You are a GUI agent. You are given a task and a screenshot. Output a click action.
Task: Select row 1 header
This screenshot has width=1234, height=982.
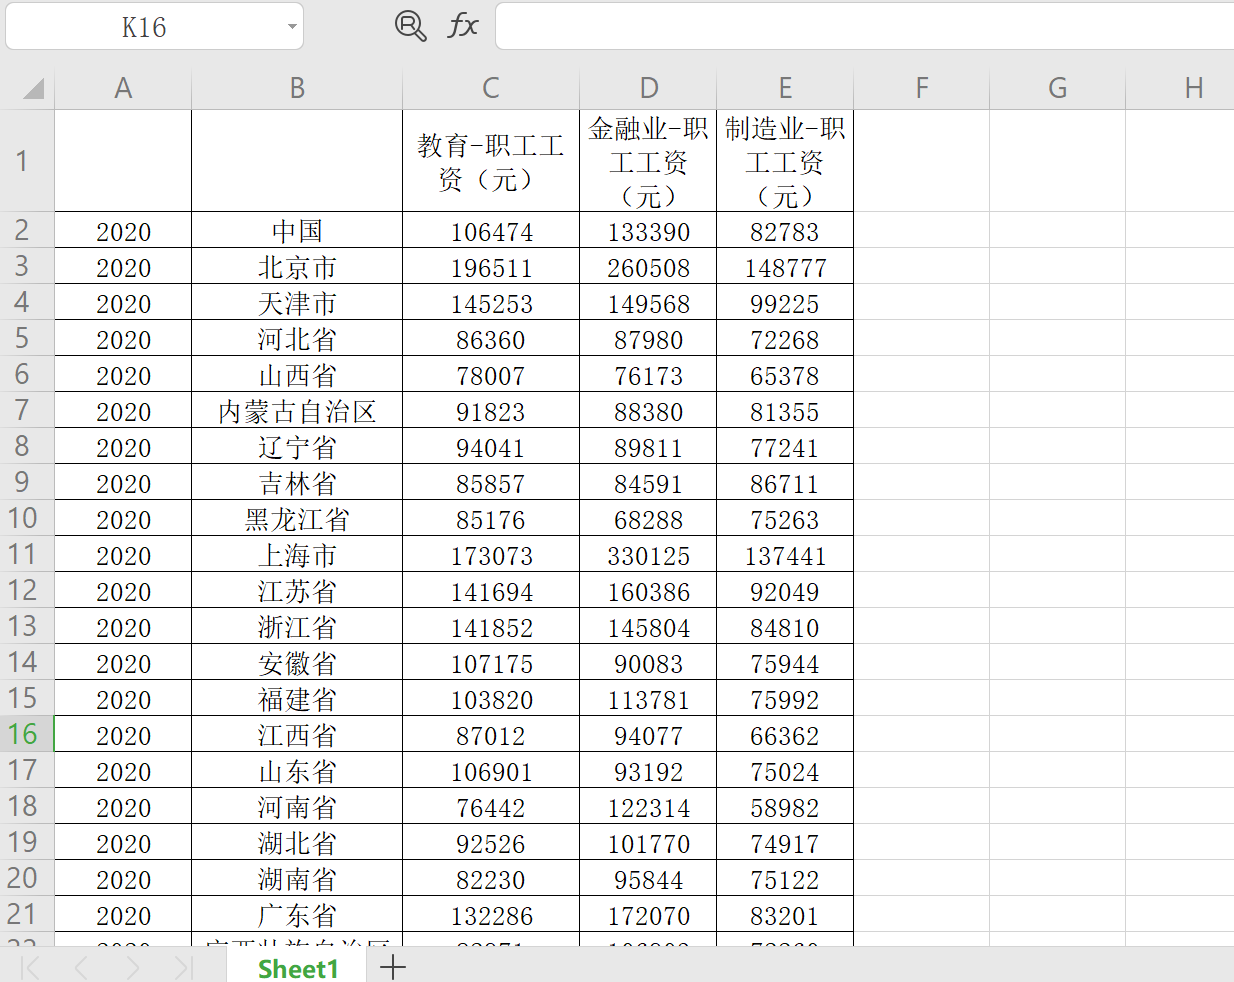tap(27, 161)
